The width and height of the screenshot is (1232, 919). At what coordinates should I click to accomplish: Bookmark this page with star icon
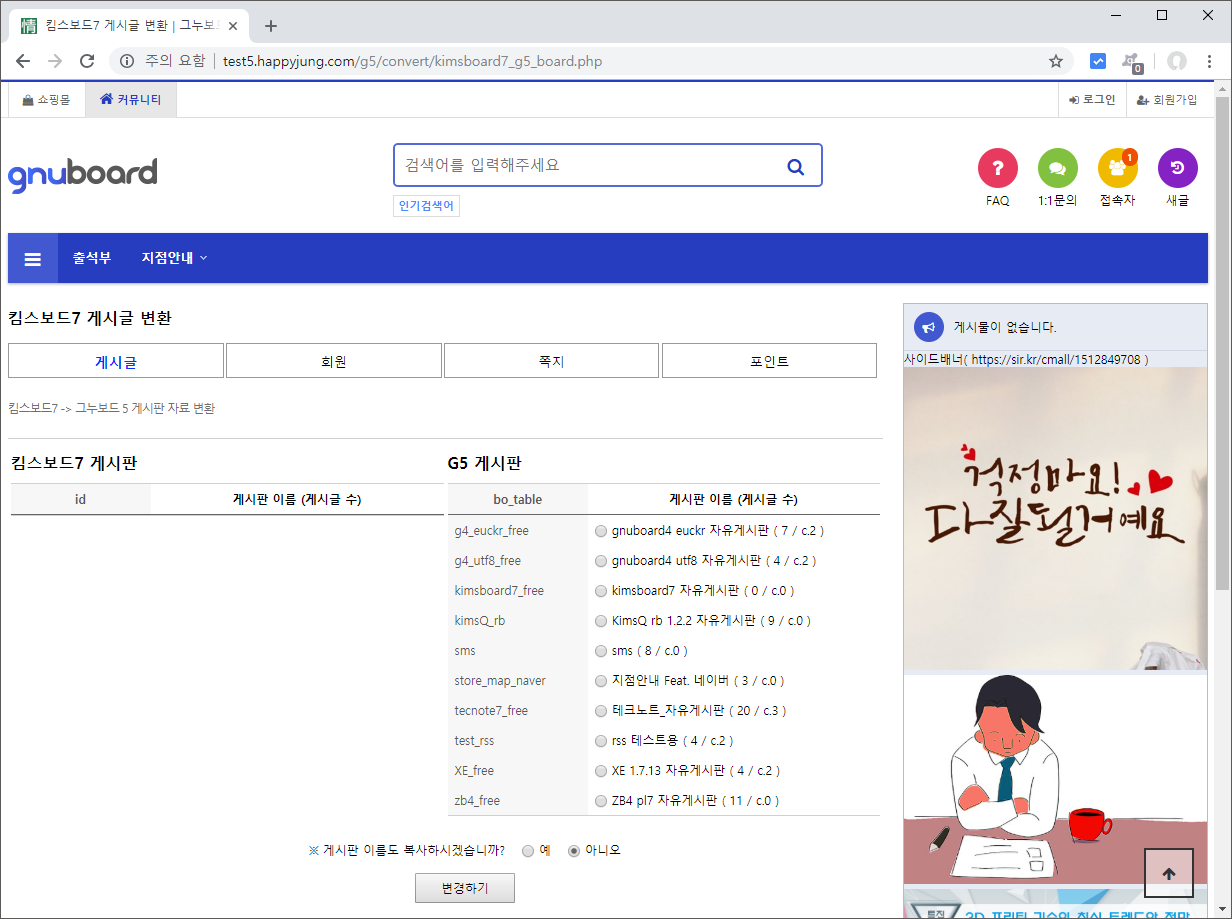click(1055, 61)
